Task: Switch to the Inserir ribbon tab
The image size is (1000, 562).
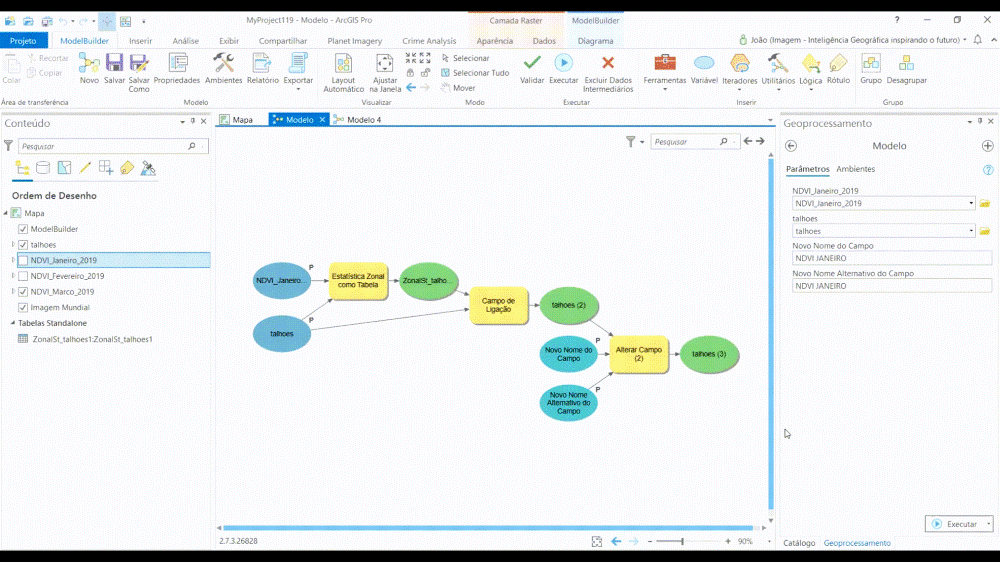Action: tap(140, 41)
